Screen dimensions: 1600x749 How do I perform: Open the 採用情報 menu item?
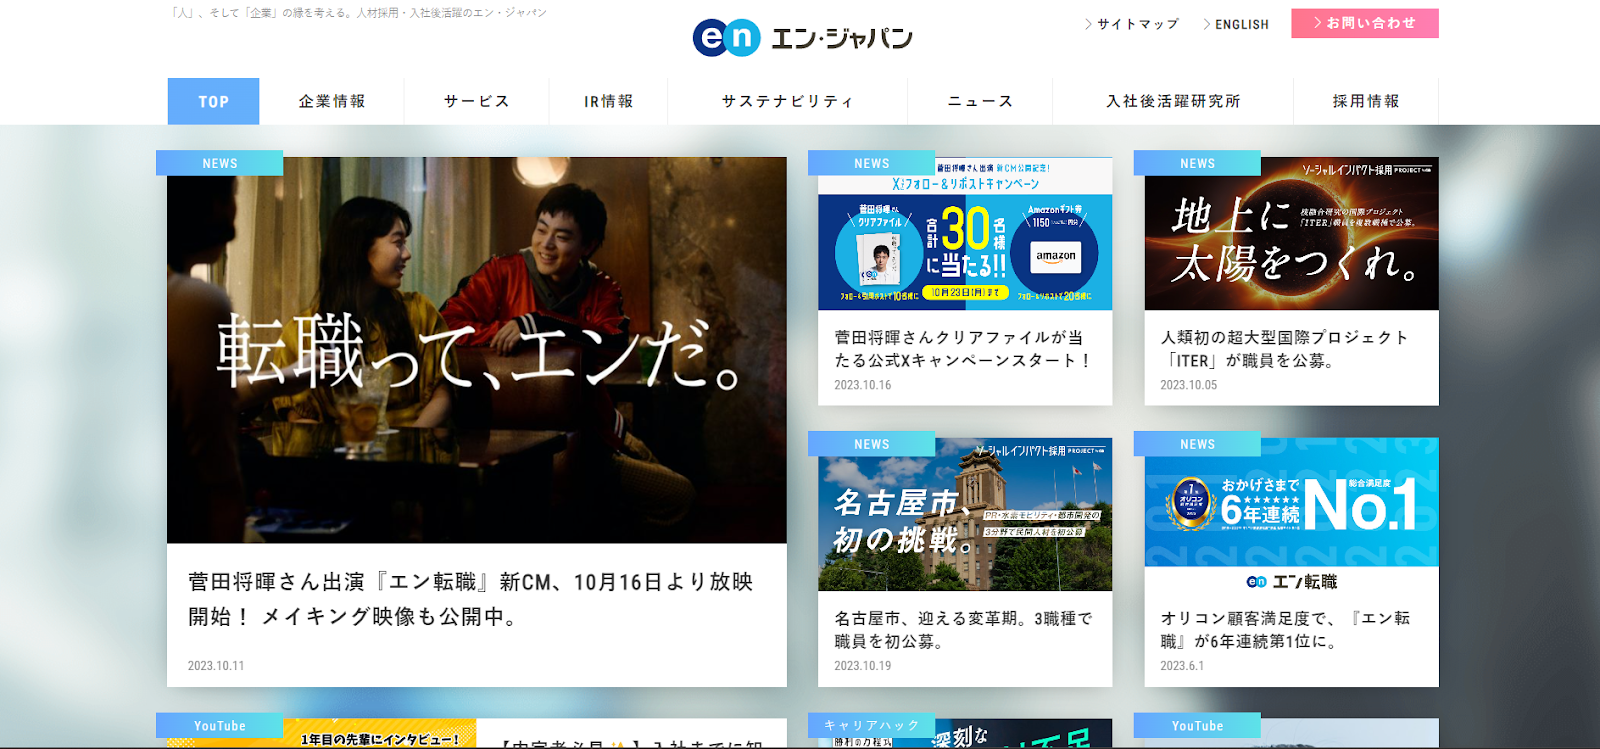1366,101
